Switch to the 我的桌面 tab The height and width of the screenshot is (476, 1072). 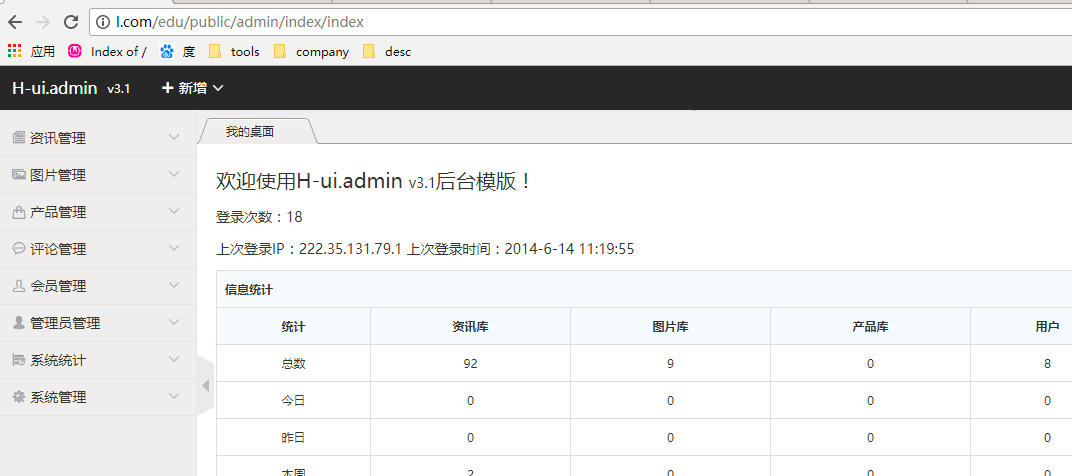click(250, 131)
